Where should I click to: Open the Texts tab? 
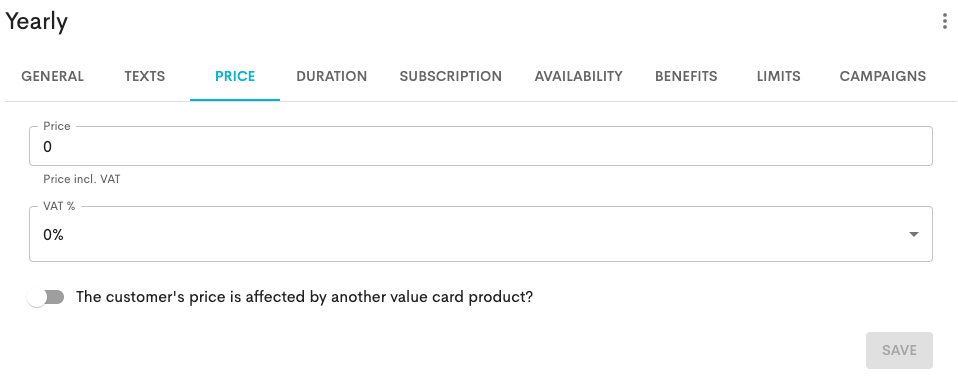pos(145,76)
